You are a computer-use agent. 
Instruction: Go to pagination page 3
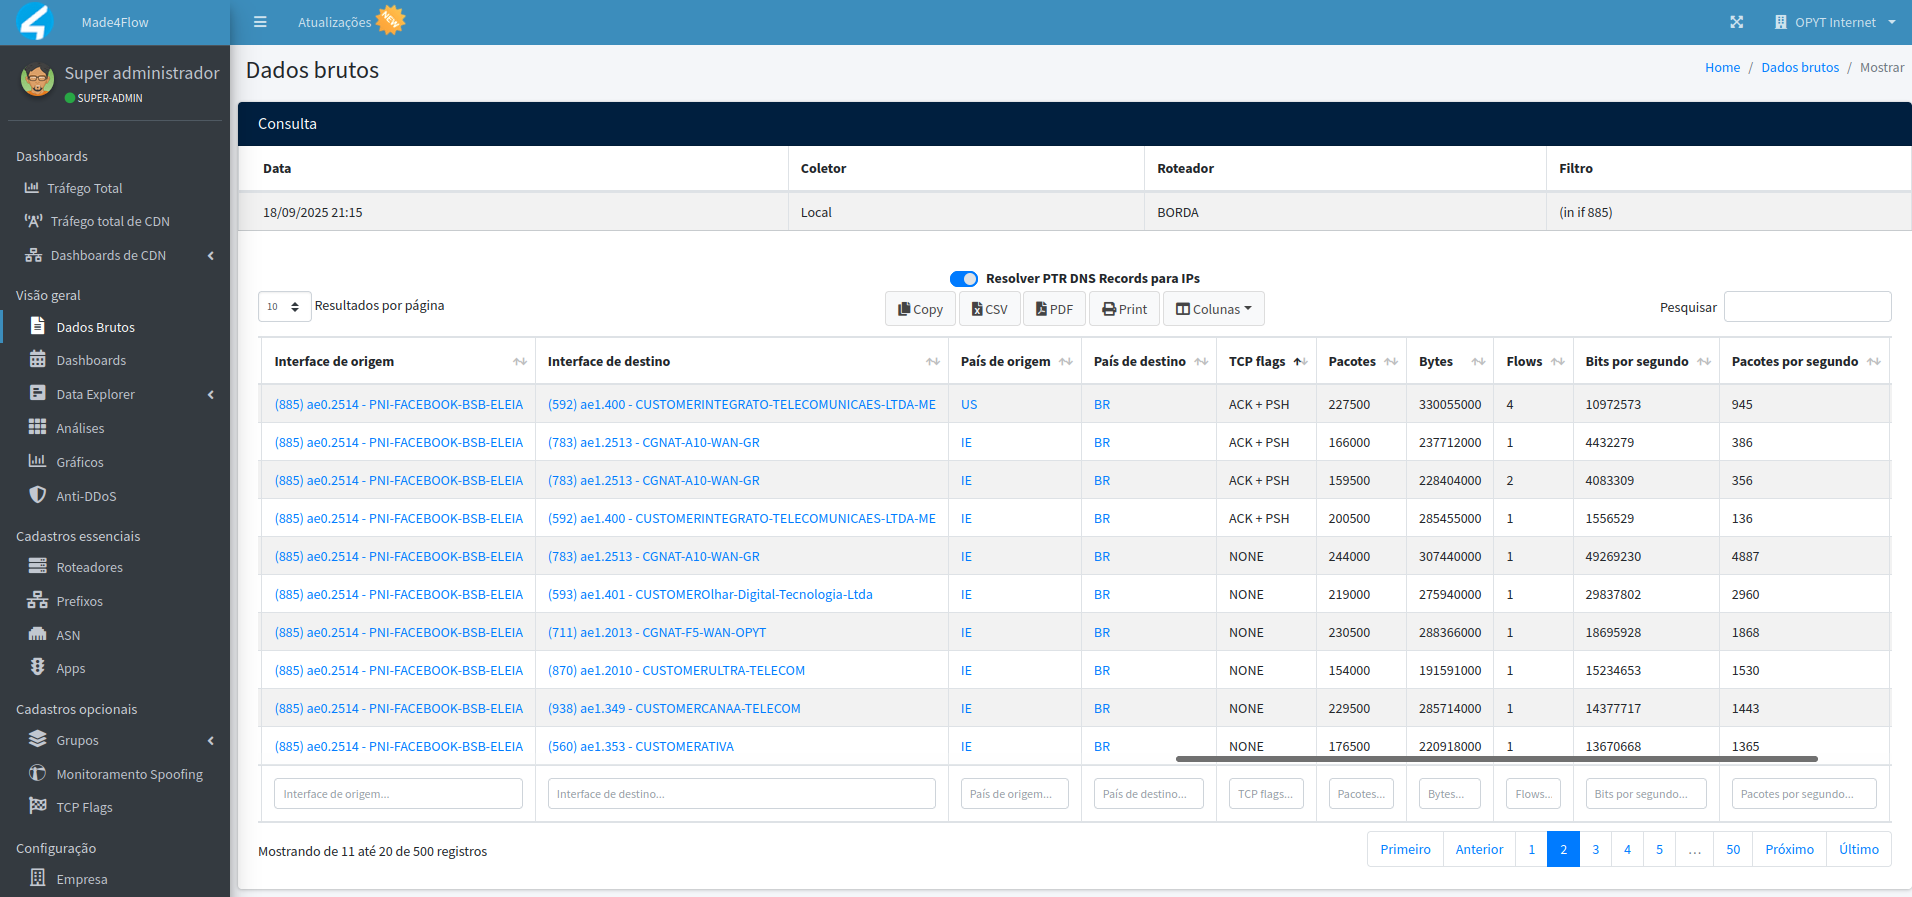pos(1595,849)
